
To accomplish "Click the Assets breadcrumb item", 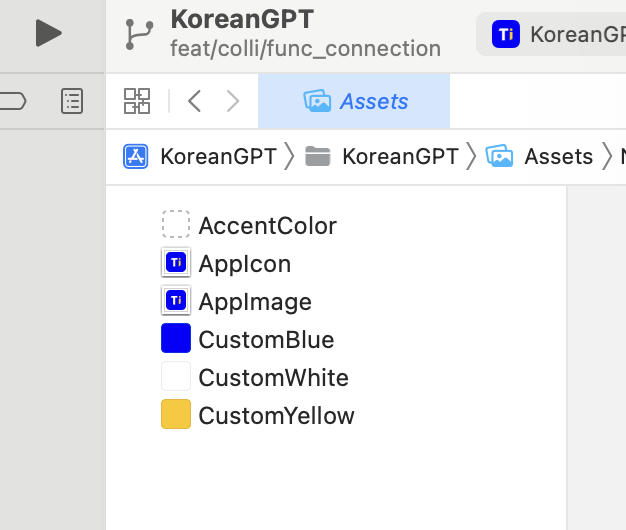I will [x=539, y=156].
